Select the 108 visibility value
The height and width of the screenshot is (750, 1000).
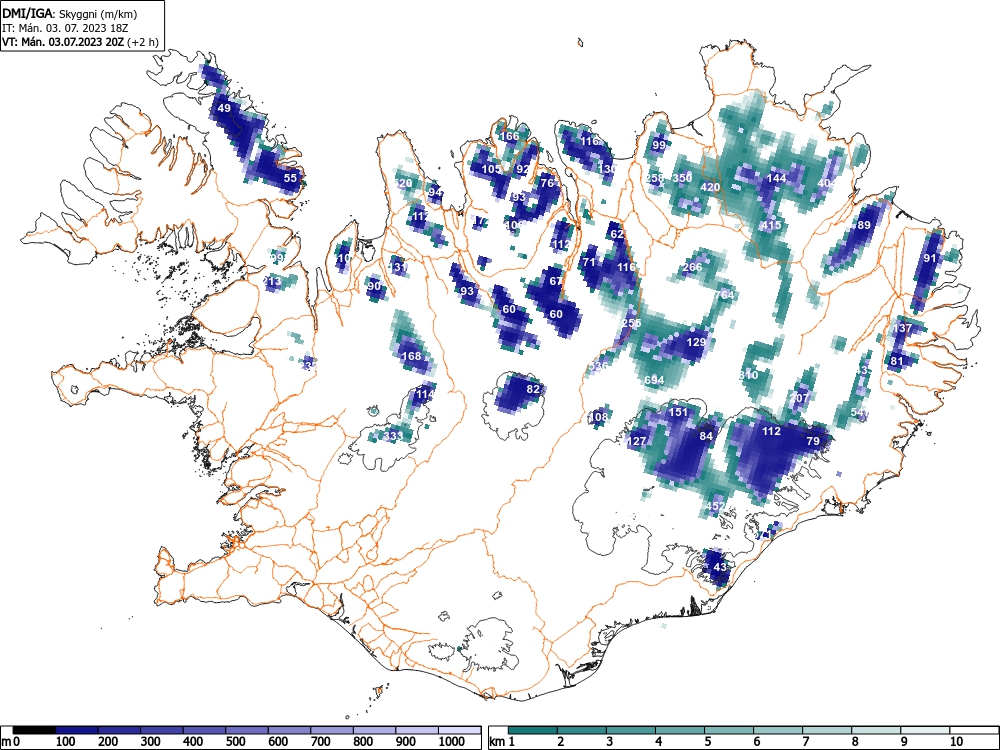[x=598, y=417]
